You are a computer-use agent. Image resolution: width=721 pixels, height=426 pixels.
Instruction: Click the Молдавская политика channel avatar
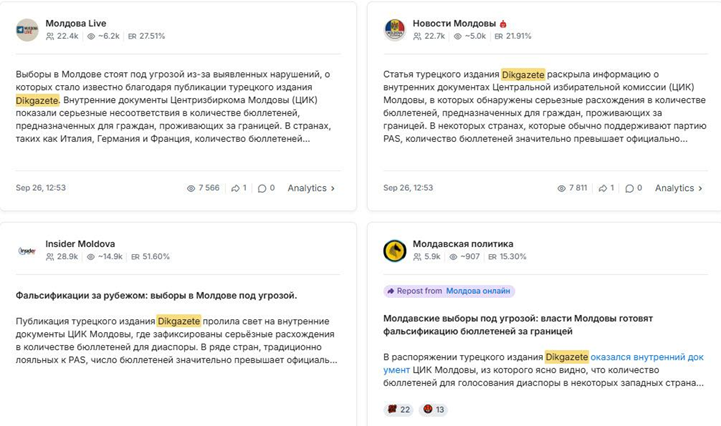tap(395, 250)
